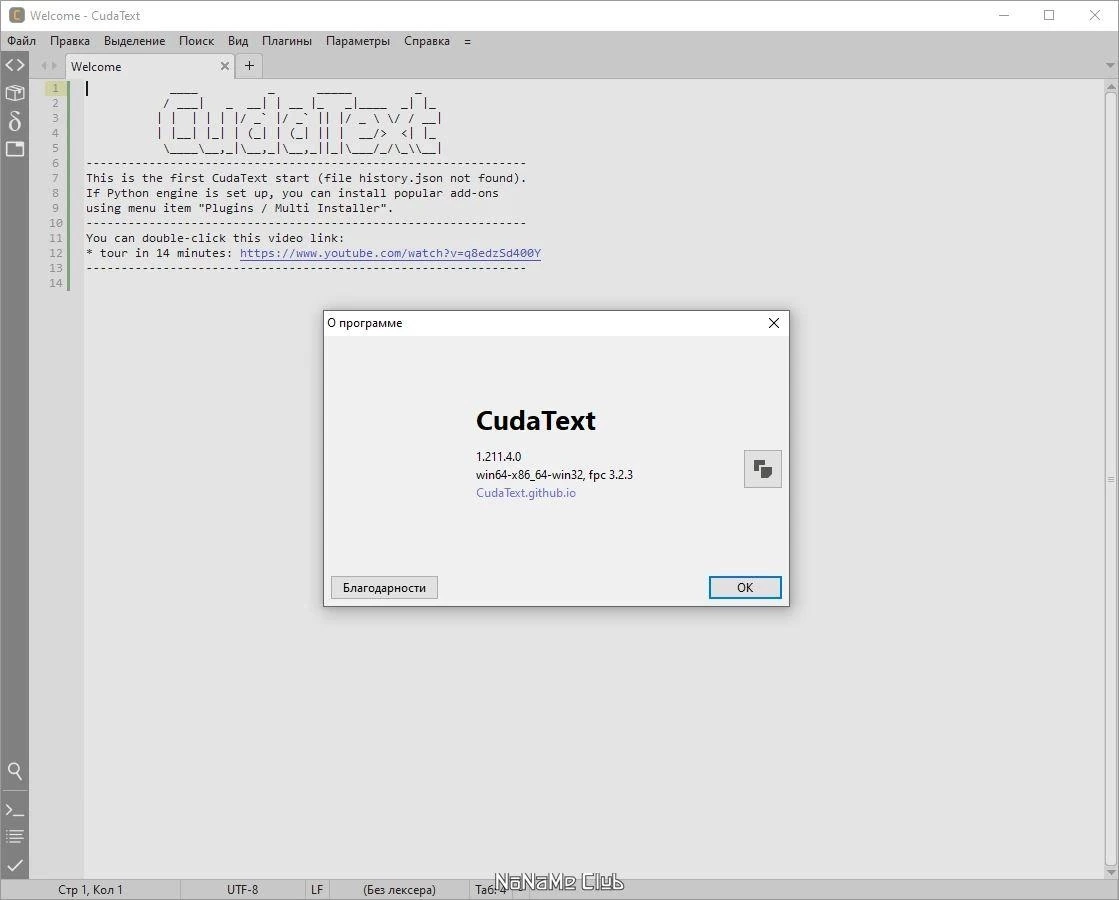
Task: Open the Вид menu
Action: click(238, 41)
